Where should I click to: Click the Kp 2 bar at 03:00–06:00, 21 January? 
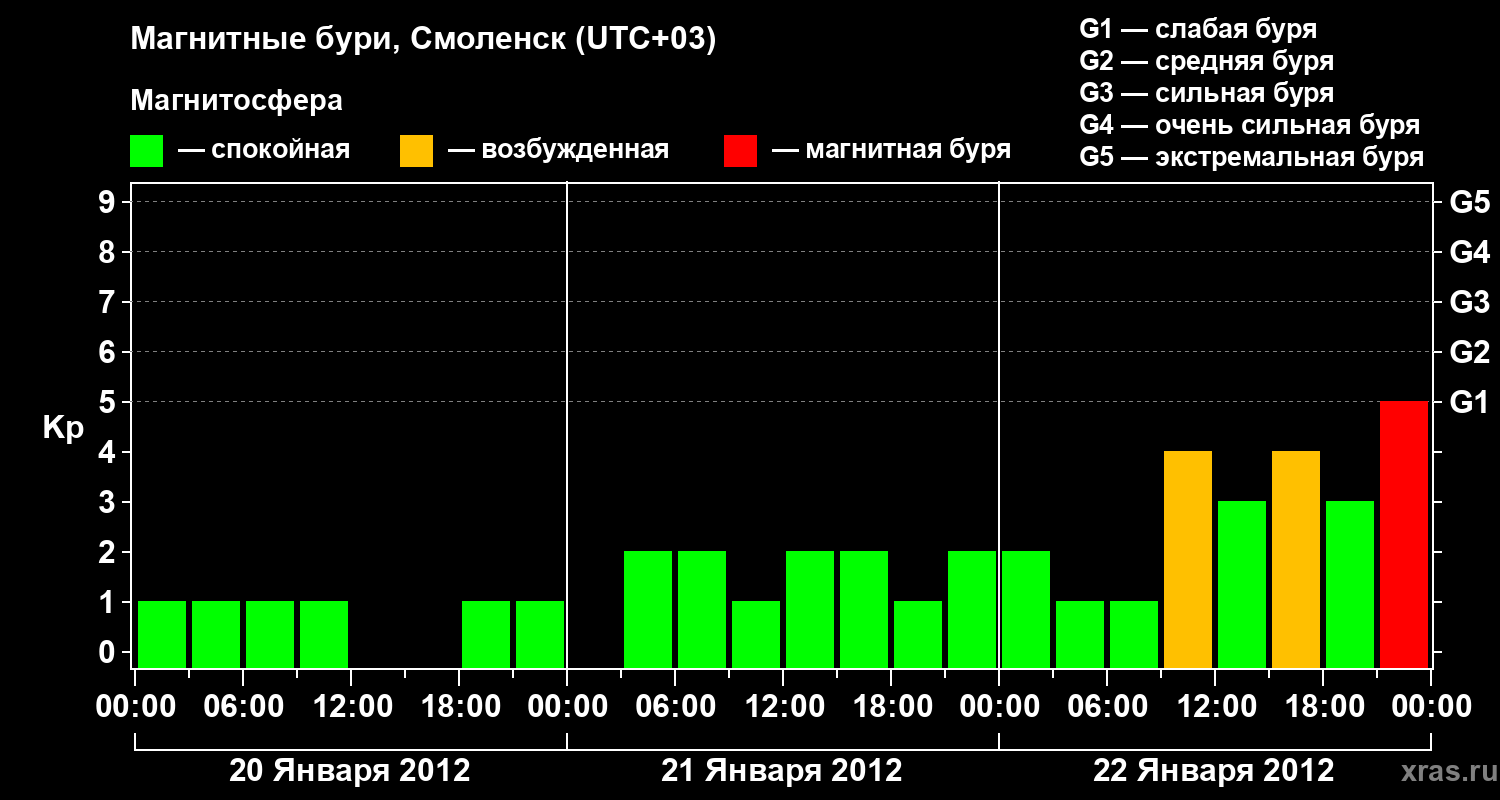pos(648,609)
